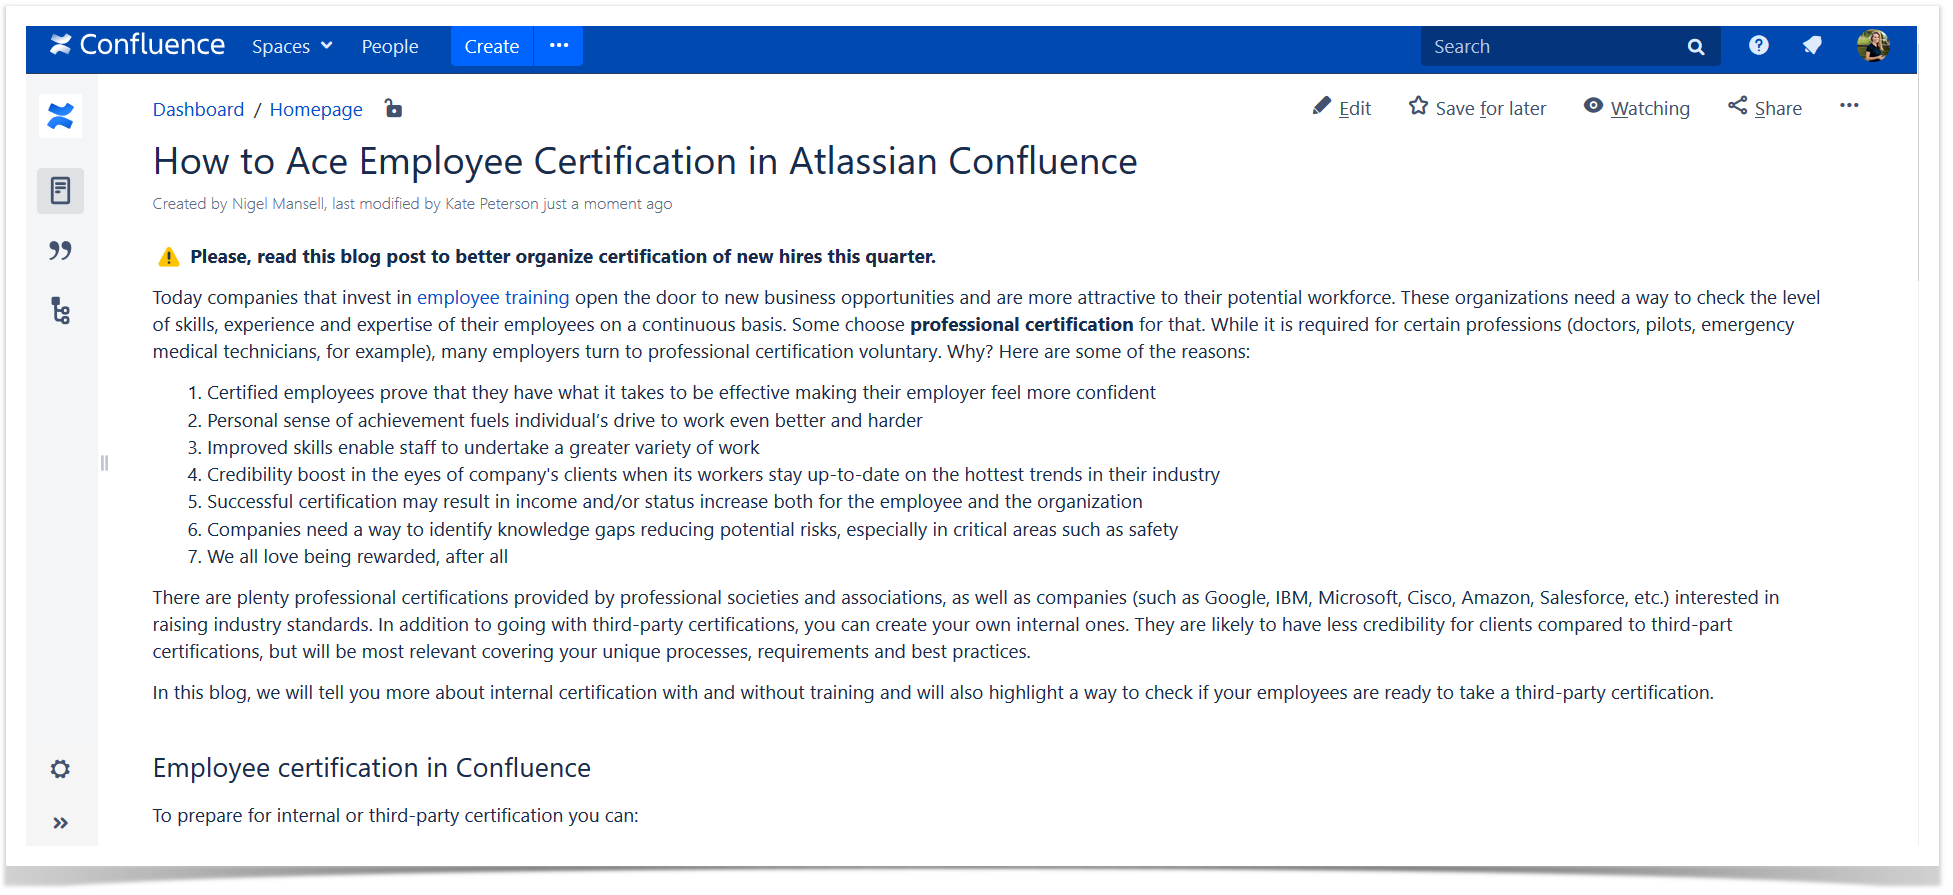1953x895 pixels.
Task: Click list item starting 'Successful certification may result'
Action: pyautogui.click(x=675, y=502)
